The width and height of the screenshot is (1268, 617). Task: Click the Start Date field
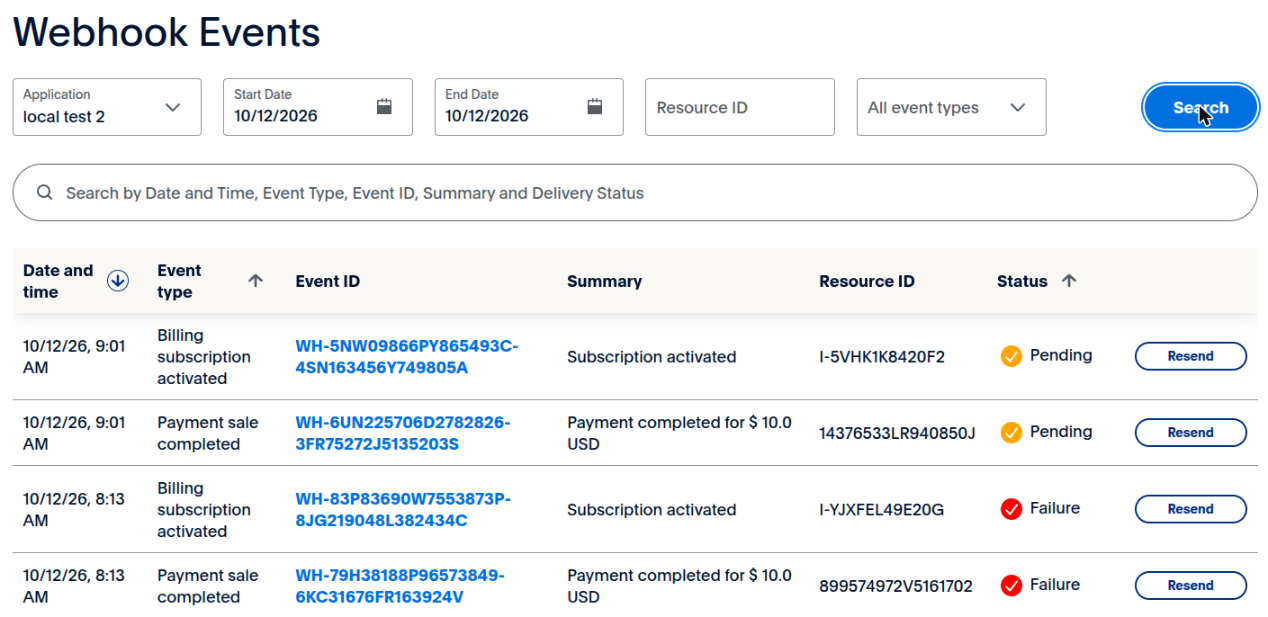318,107
